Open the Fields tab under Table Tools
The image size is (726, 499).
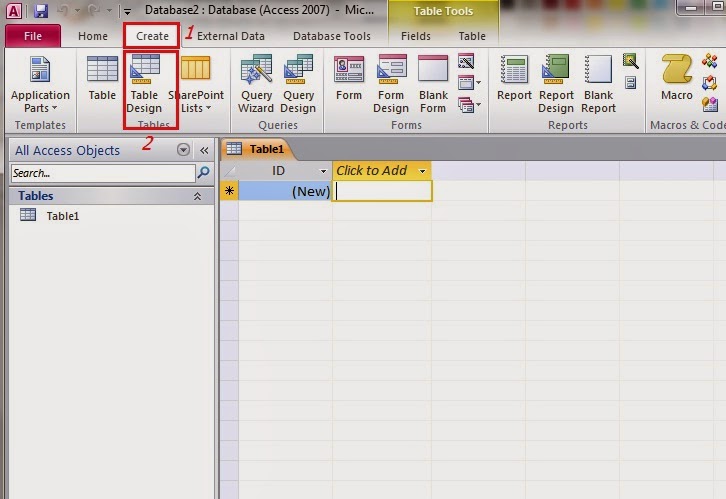point(415,36)
